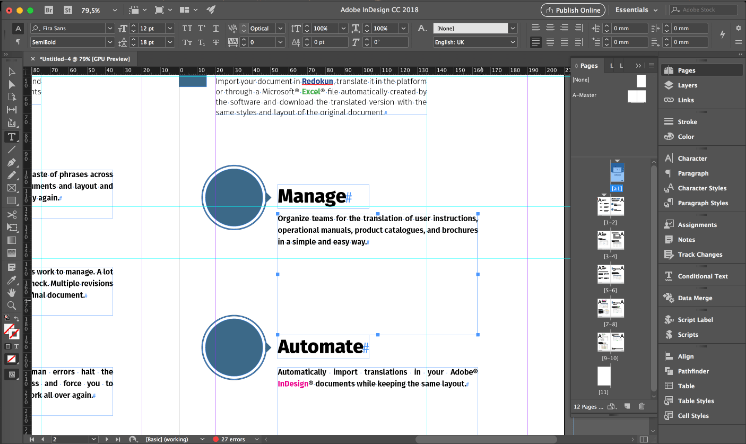This screenshot has height=444, width=746.
Task: Switch to paragraph formatting controls
Action: click(17, 42)
